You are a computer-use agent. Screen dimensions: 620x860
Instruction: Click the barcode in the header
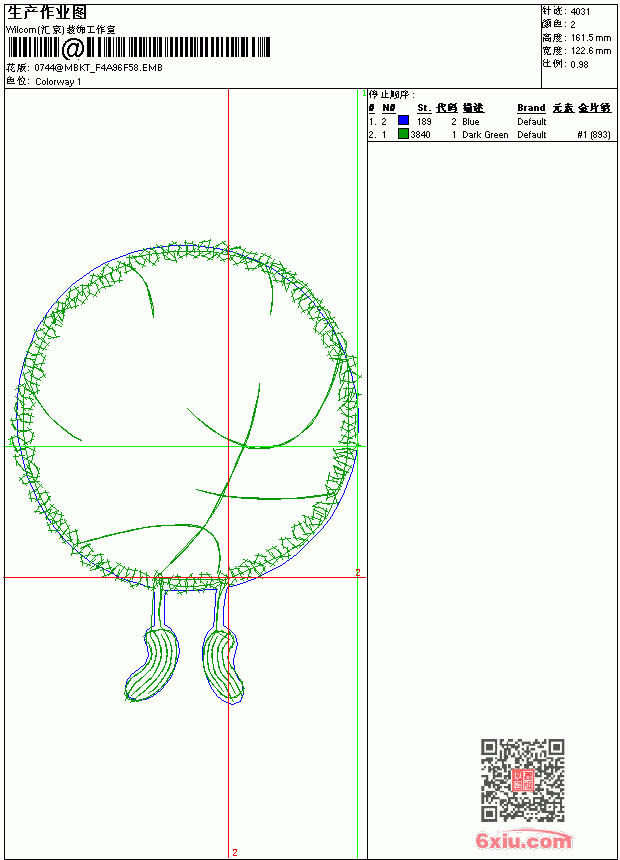[x=138, y=47]
